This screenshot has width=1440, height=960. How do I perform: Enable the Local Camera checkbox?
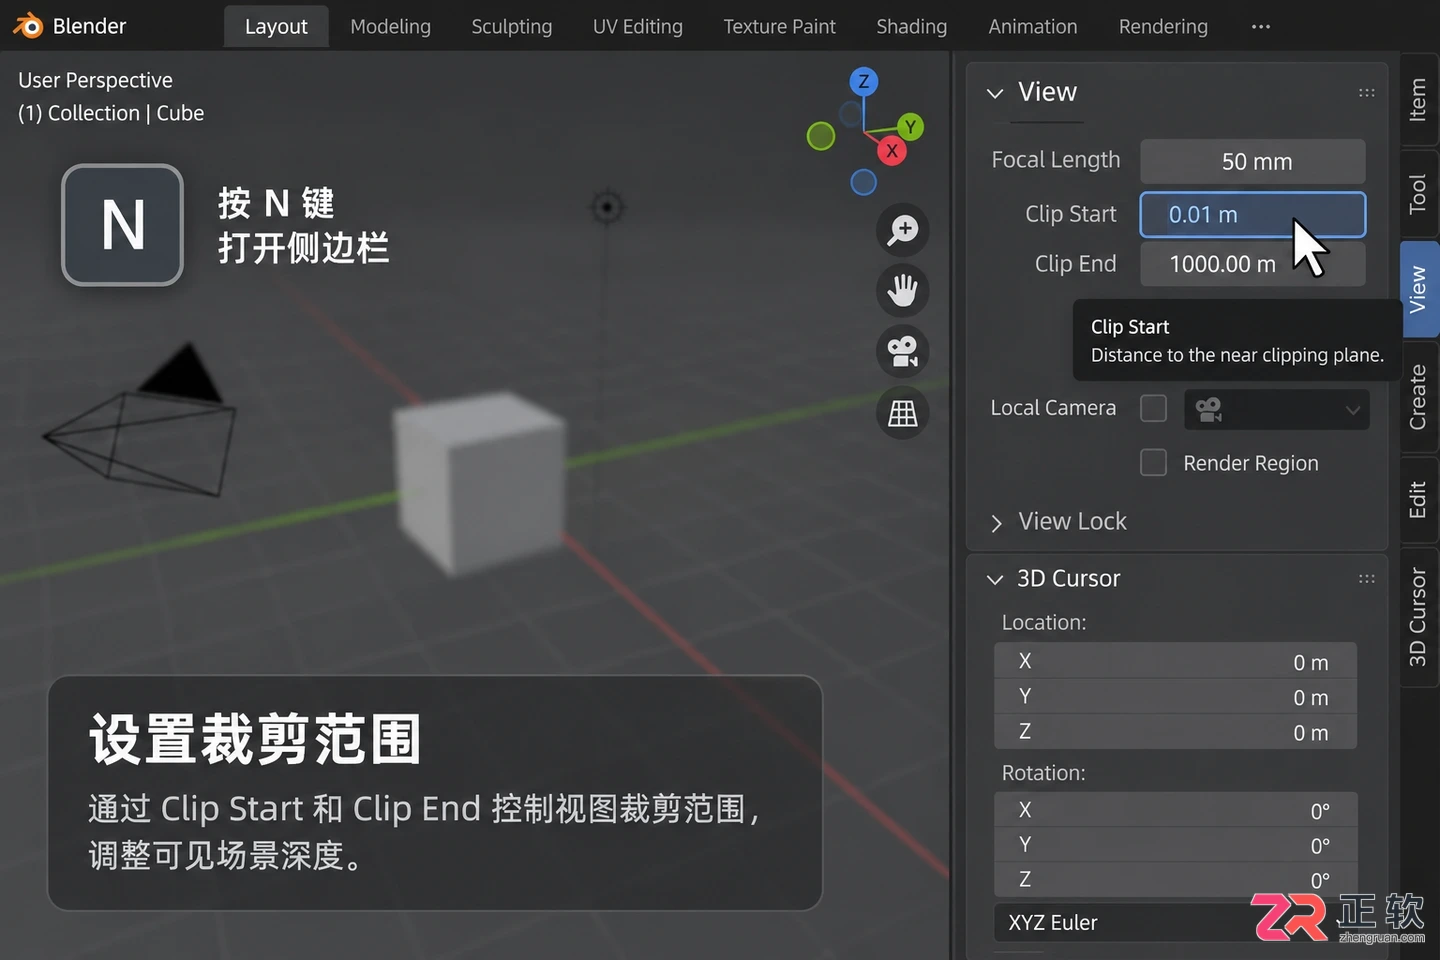[1154, 408]
